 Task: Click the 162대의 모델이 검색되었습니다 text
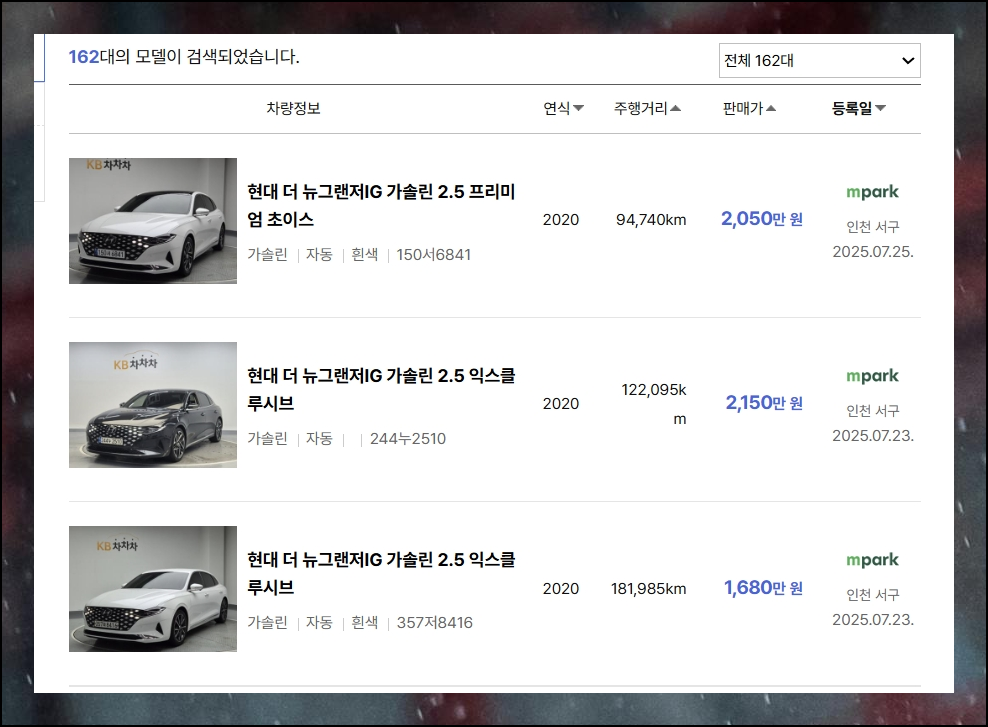point(184,57)
